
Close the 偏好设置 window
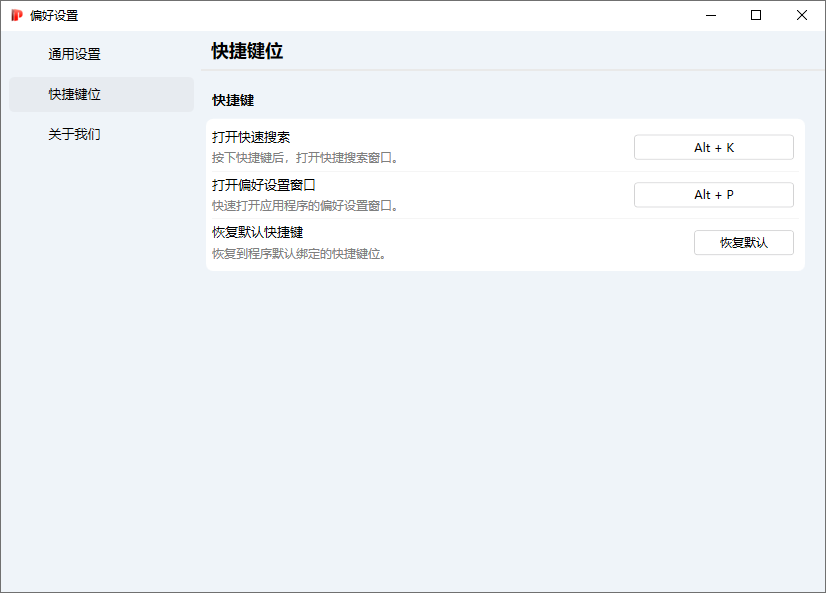pyautogui.click(x=802, y=15)
